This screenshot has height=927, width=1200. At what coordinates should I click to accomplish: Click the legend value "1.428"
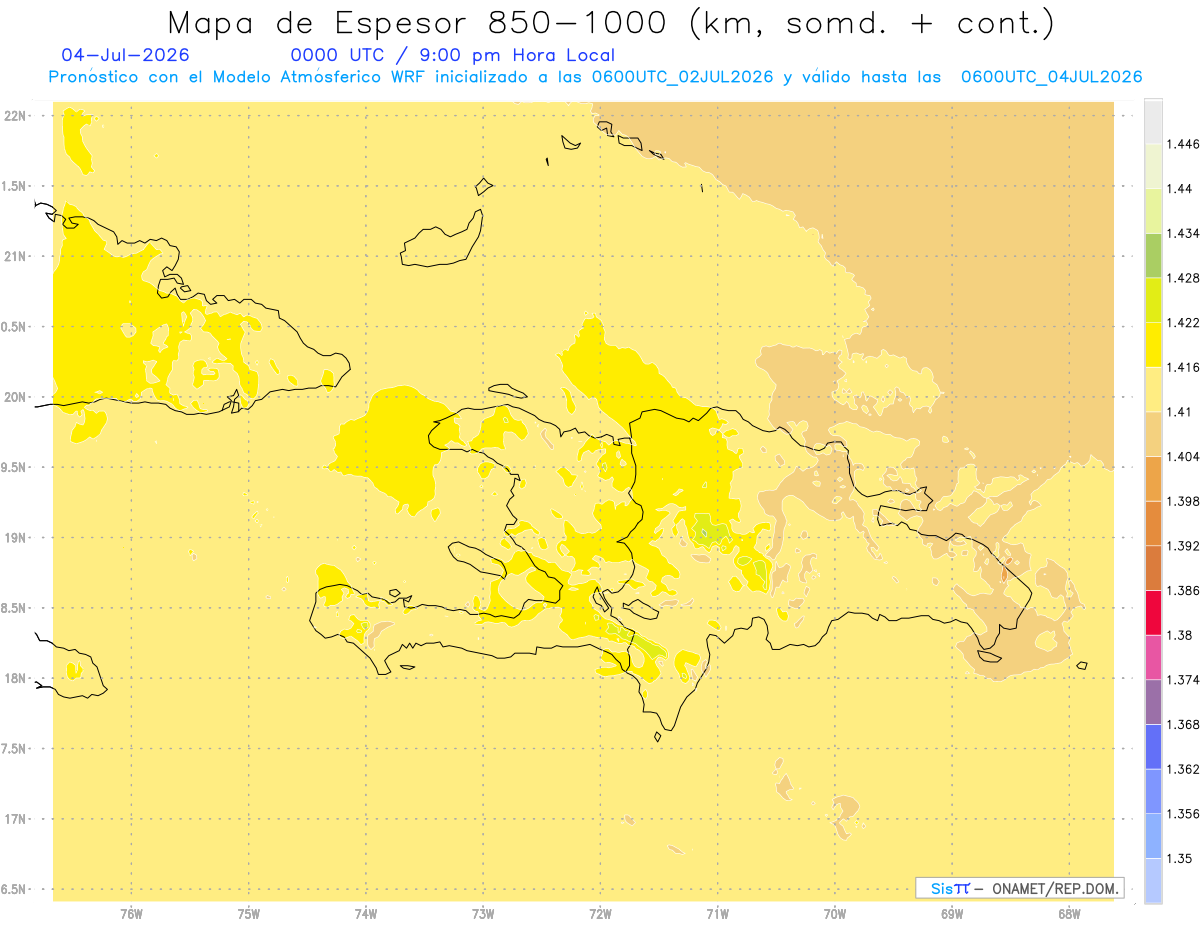coord(1184,278)
